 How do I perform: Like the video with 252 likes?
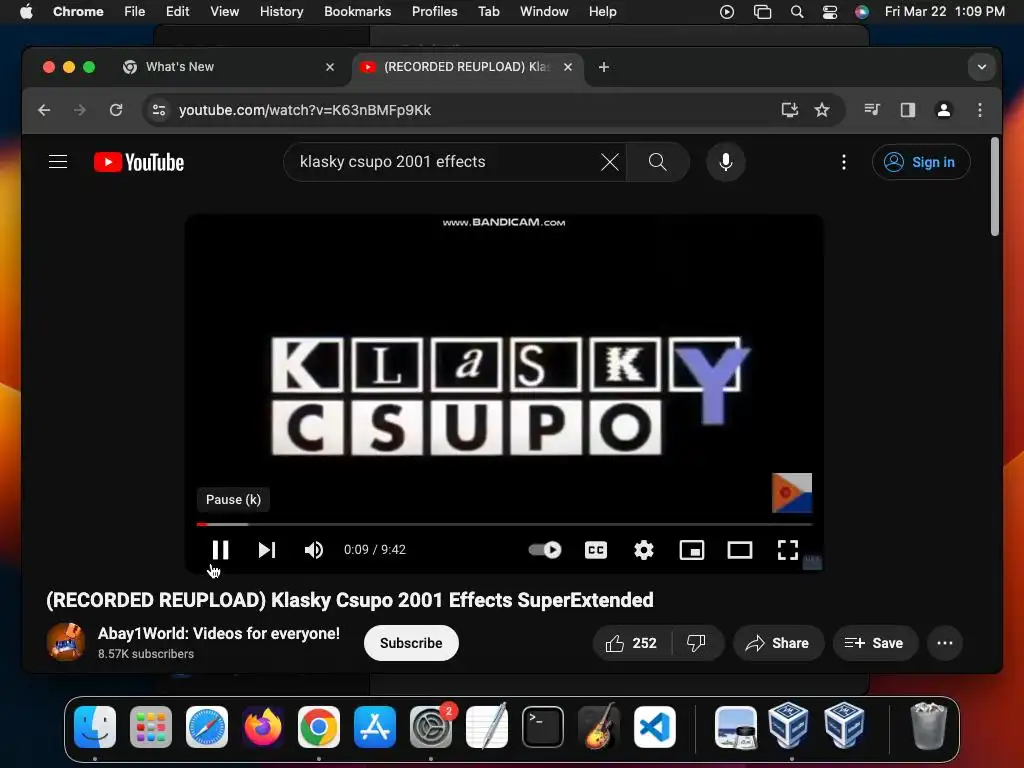[631, 643]
